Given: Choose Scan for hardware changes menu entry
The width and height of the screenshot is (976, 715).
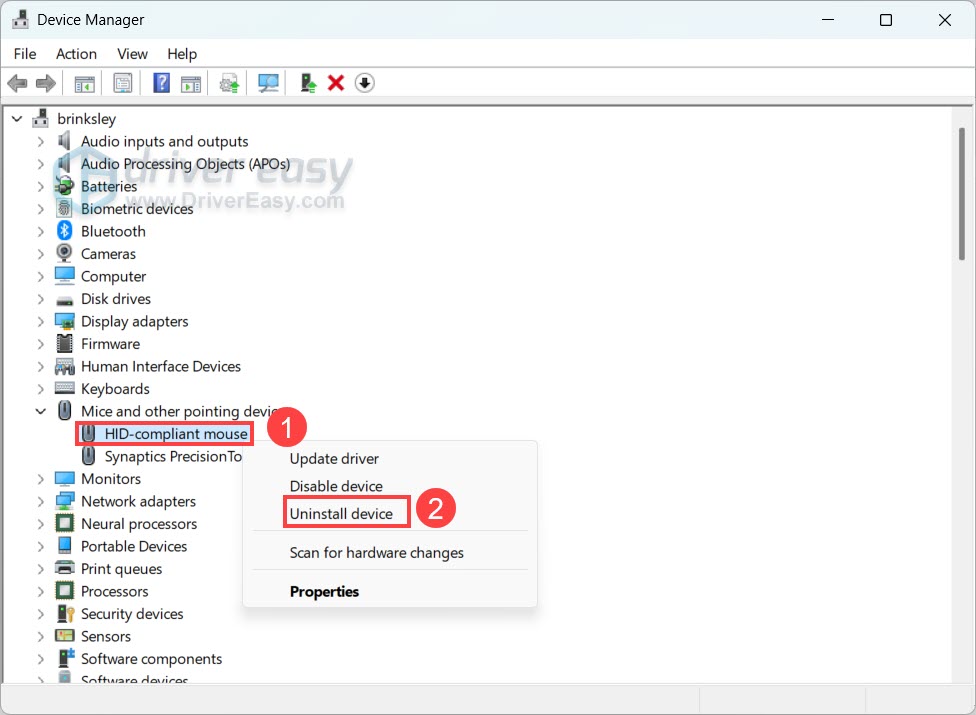Looking at the screenshot, I should [390, 553].
